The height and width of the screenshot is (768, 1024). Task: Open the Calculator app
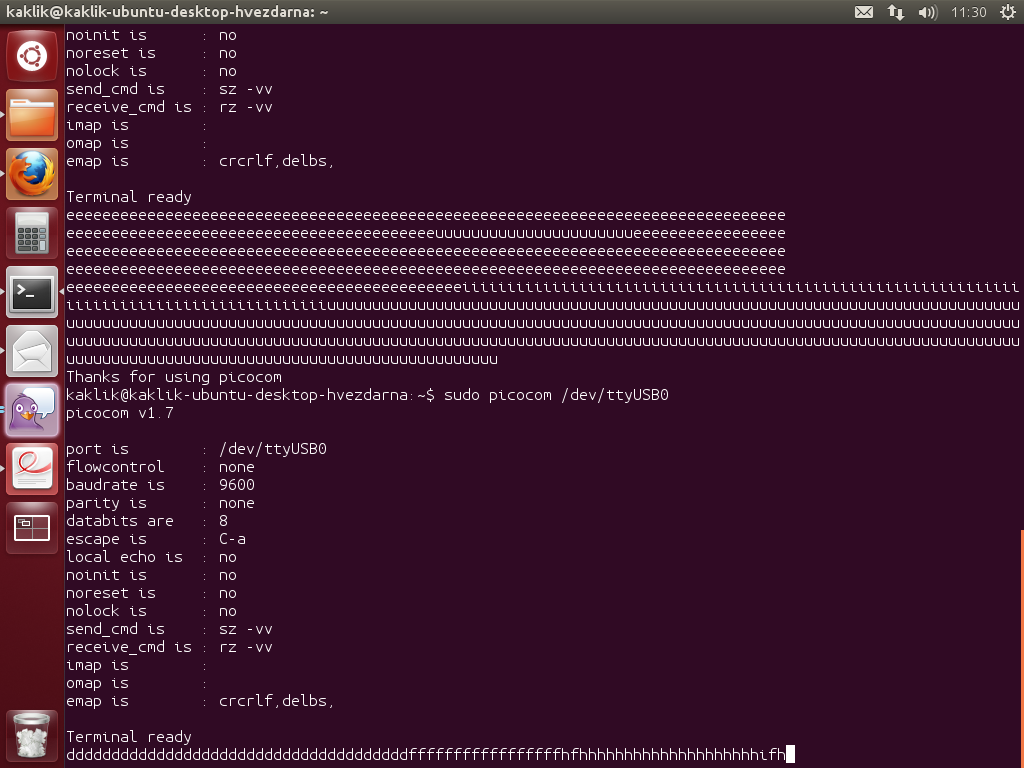[32, 233]
